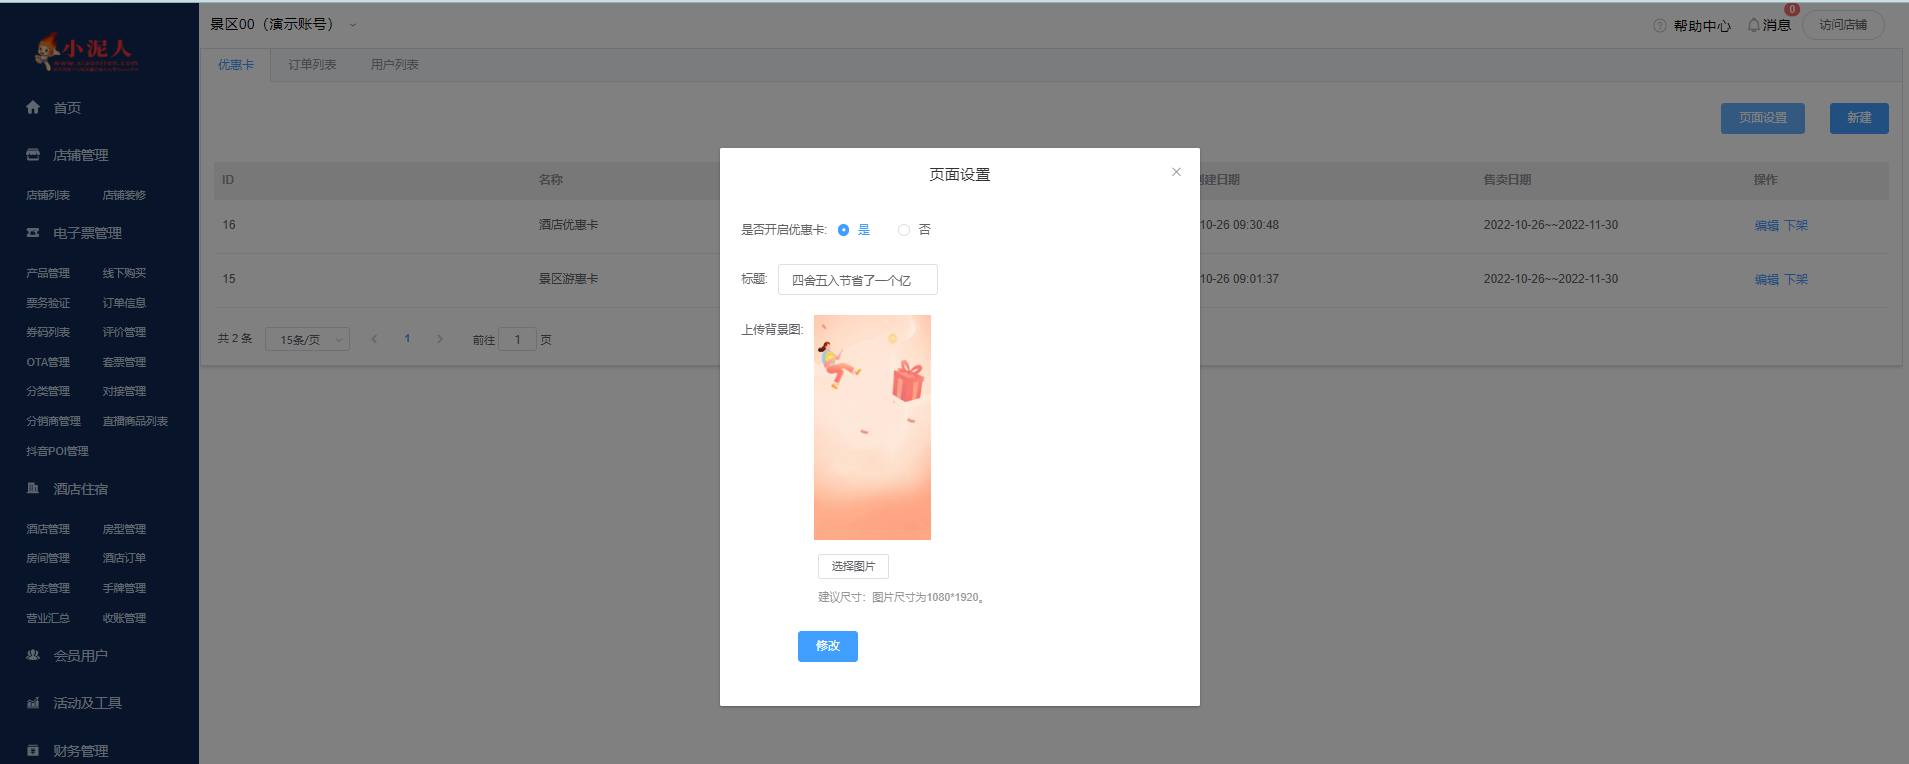Click the help center question mark icon

(x=1660, y=25)
